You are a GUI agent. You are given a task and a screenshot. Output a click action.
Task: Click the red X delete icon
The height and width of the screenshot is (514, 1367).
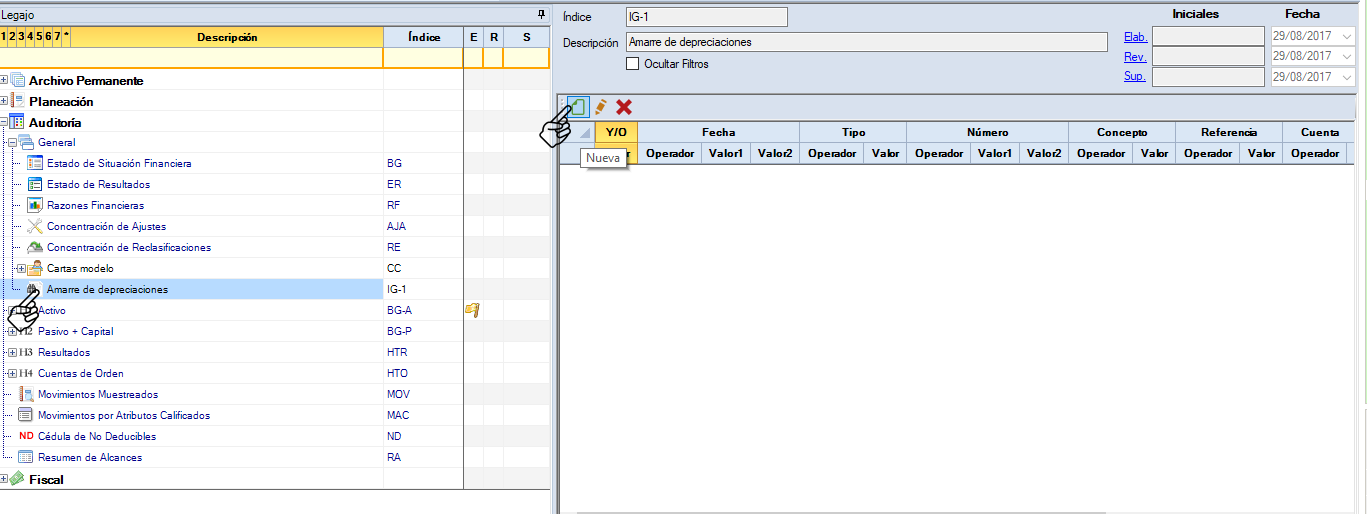(624, 106)
